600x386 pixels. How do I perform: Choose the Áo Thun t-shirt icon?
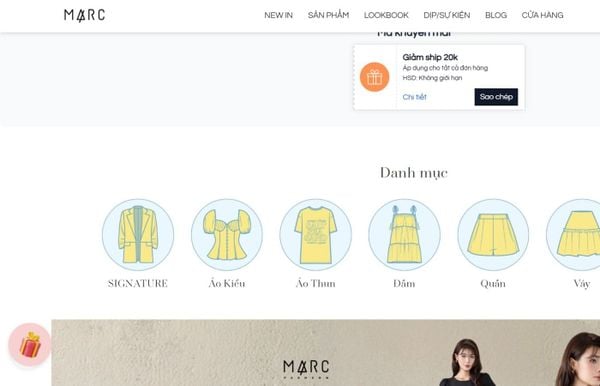pyautogui.click(x=316, y=235)
